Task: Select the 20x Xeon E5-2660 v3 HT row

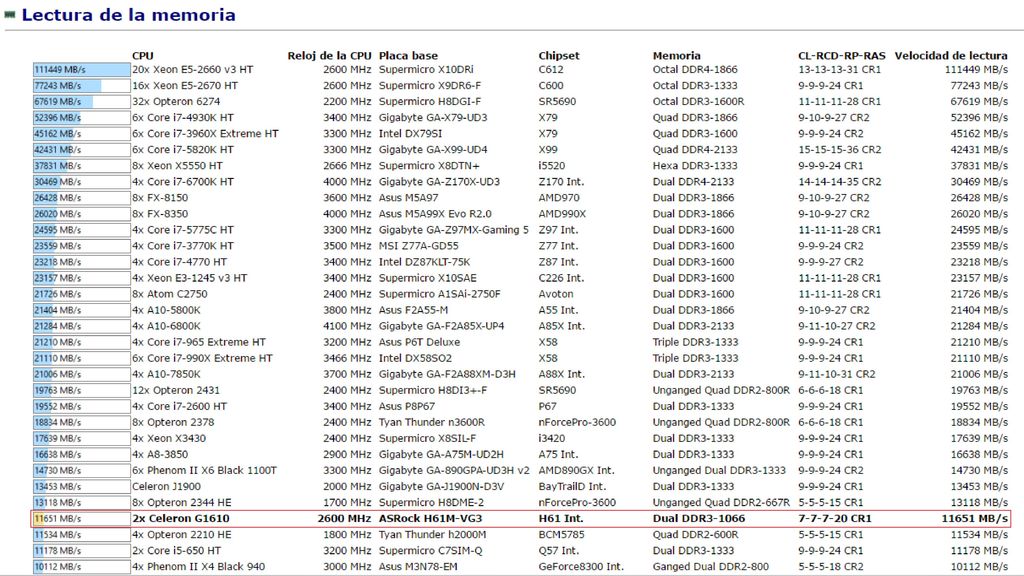Action: click(x=520, y=69)
